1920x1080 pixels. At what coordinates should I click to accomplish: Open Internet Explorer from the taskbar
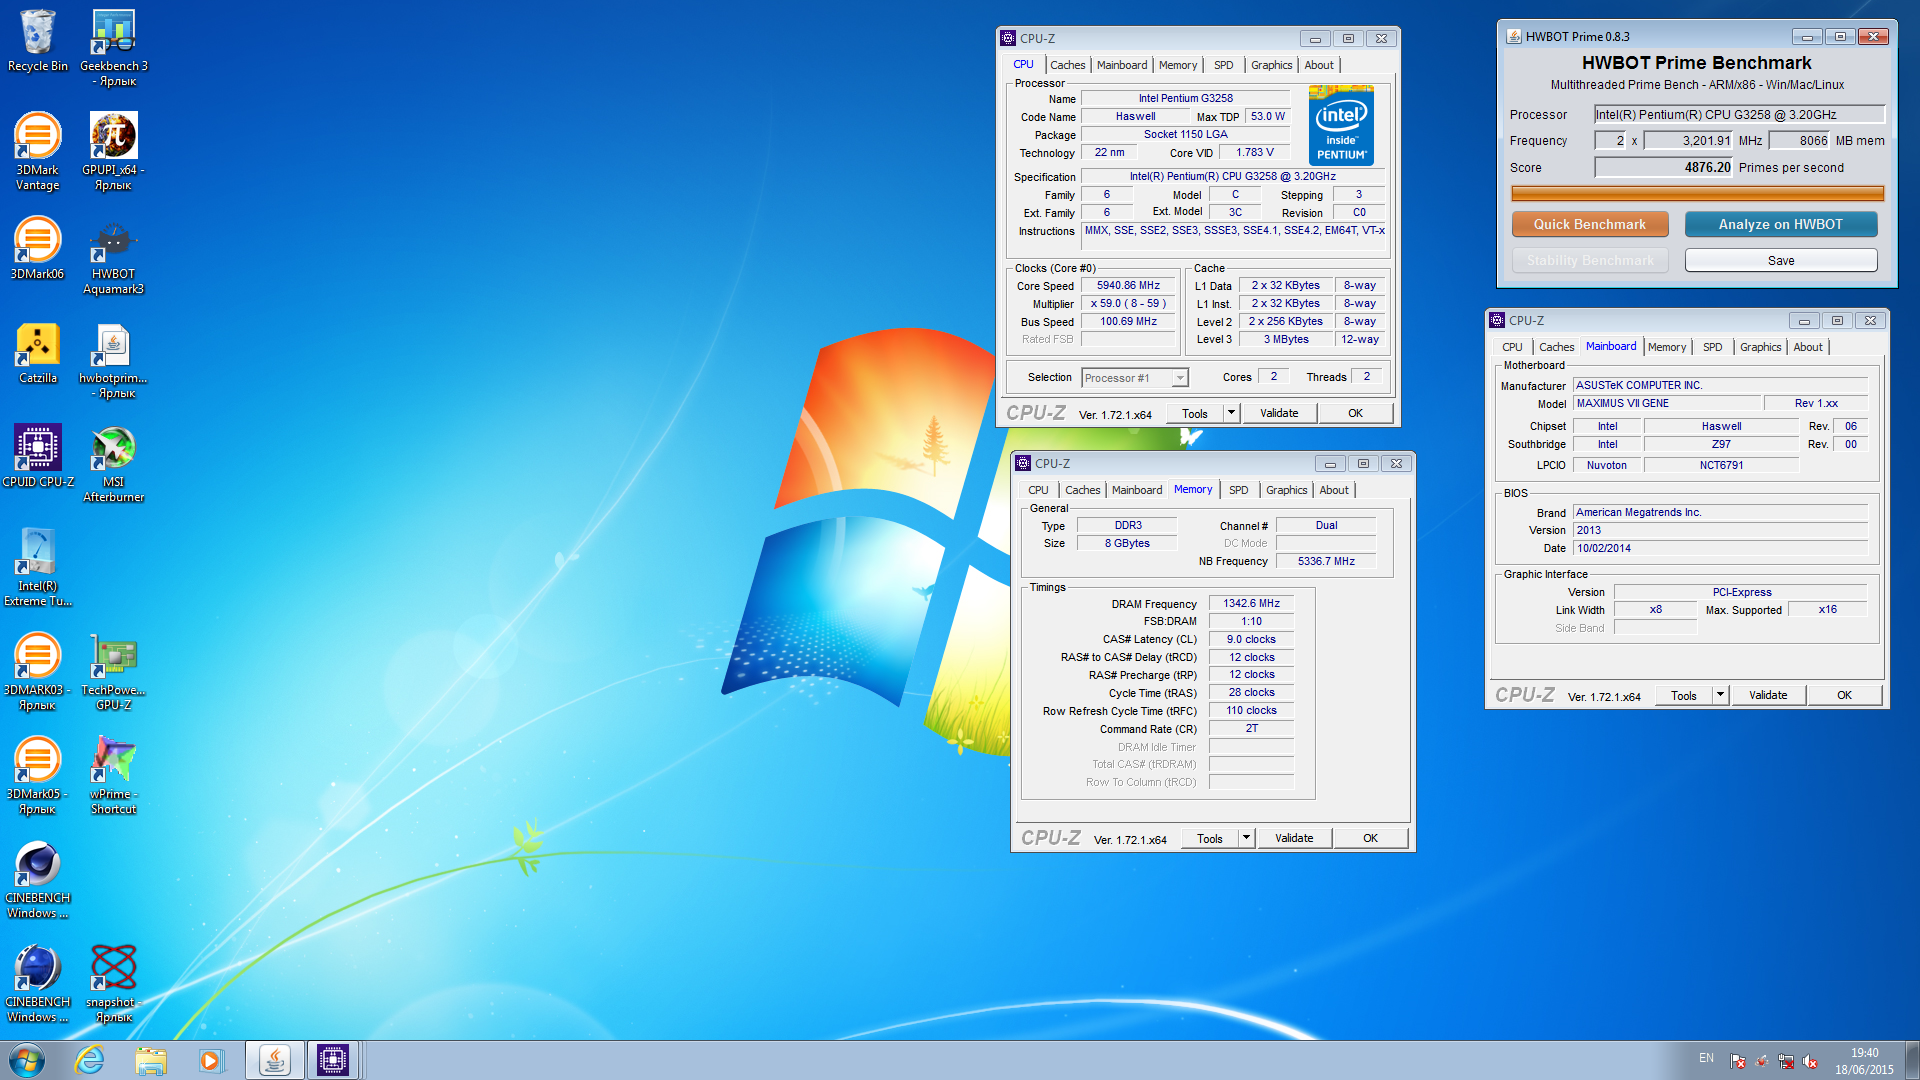[90, 1060]
